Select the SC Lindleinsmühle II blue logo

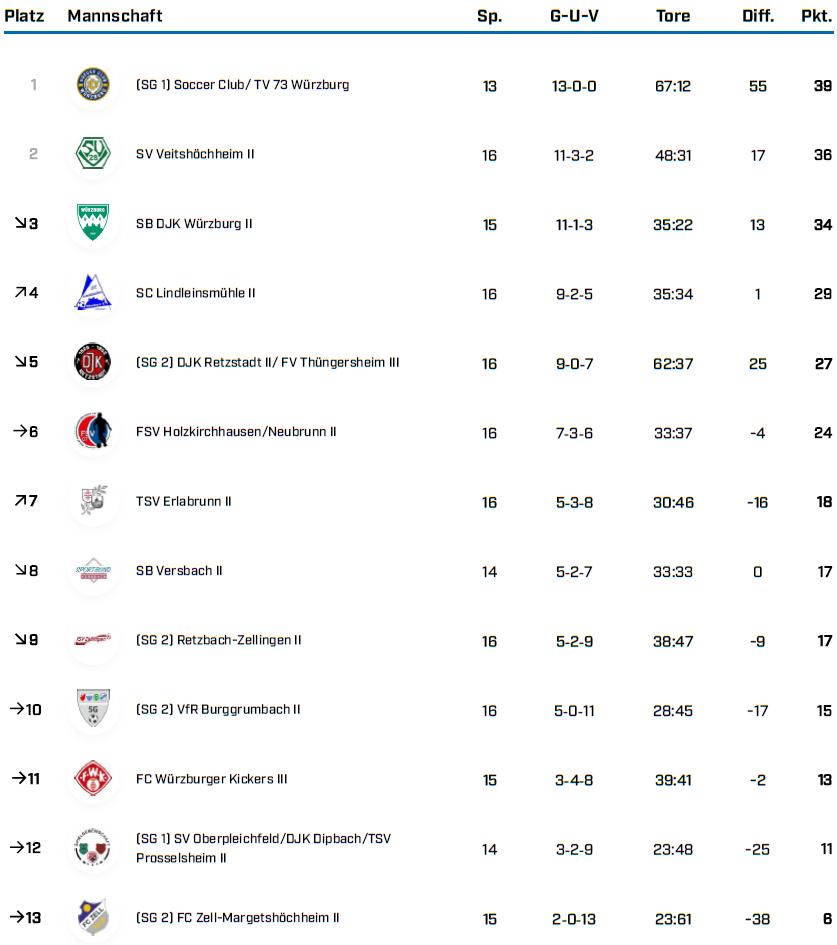(93, 294)
